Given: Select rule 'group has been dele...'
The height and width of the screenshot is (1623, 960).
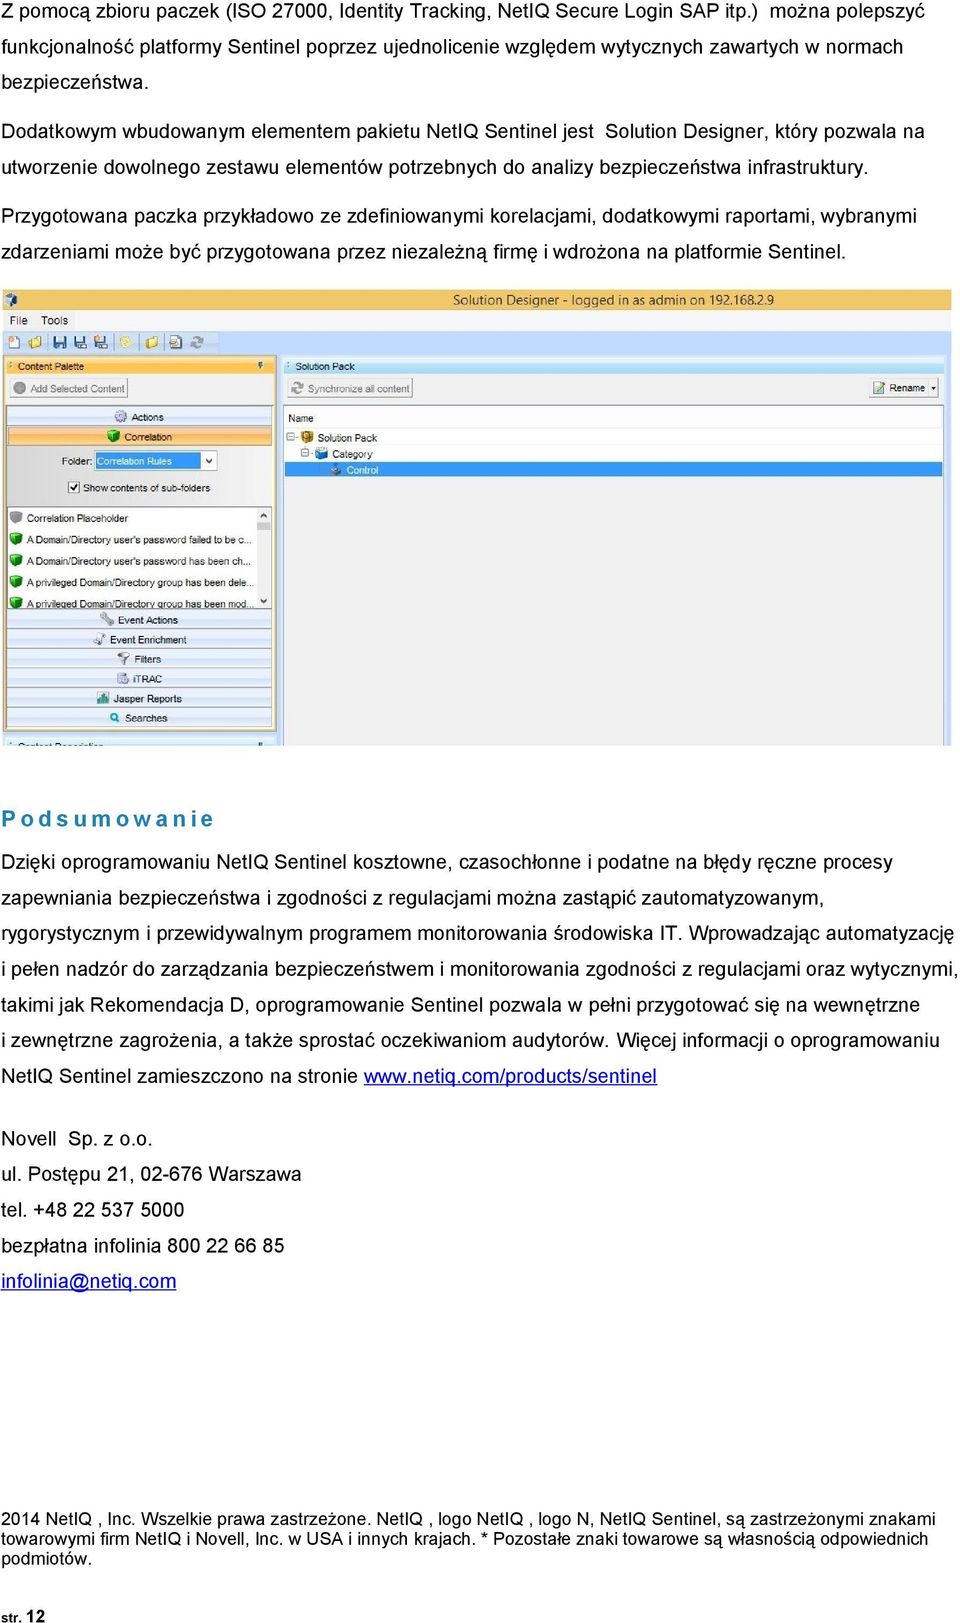Looking at the screenshot, I should pyautogui.click(x=140, y=582).
